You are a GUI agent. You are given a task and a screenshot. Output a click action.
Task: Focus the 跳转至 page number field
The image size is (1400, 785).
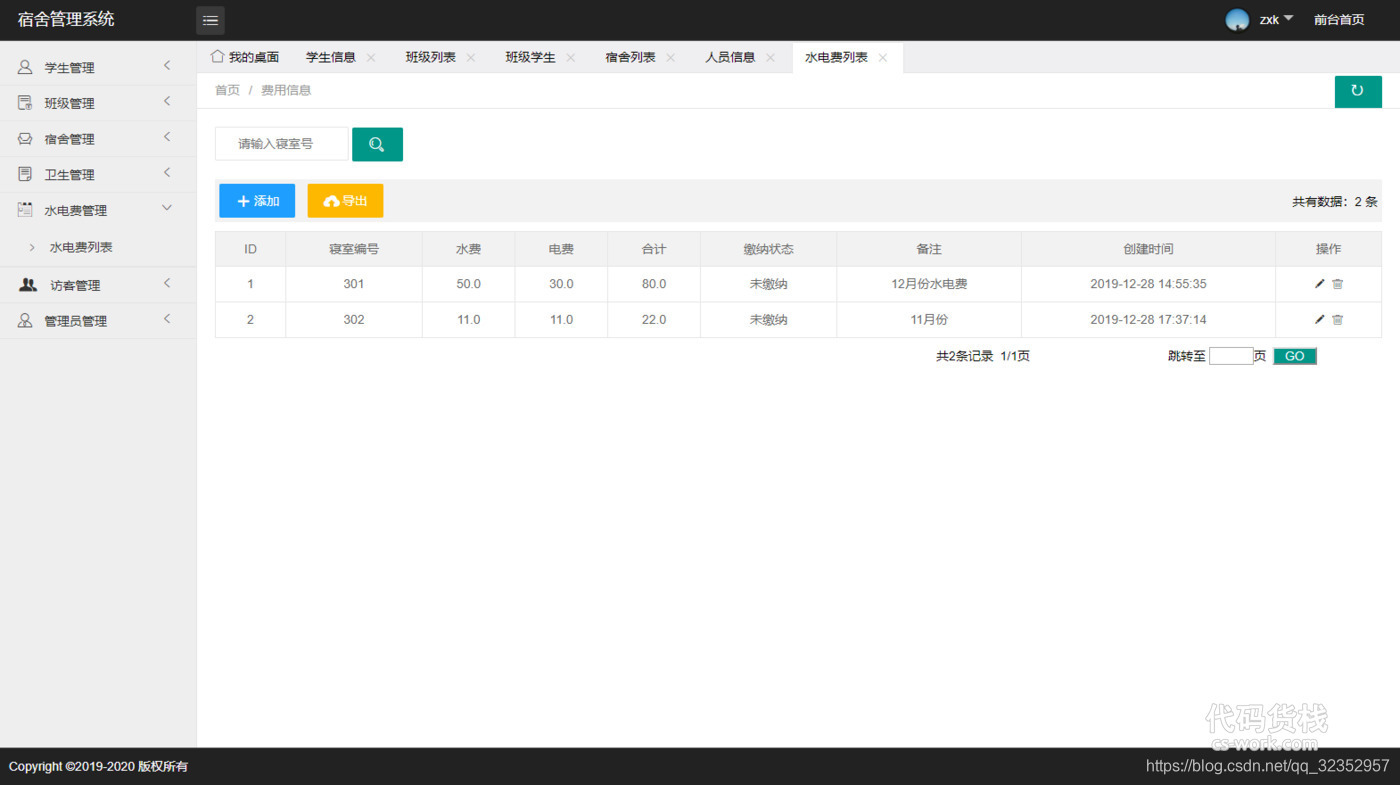1231,356
